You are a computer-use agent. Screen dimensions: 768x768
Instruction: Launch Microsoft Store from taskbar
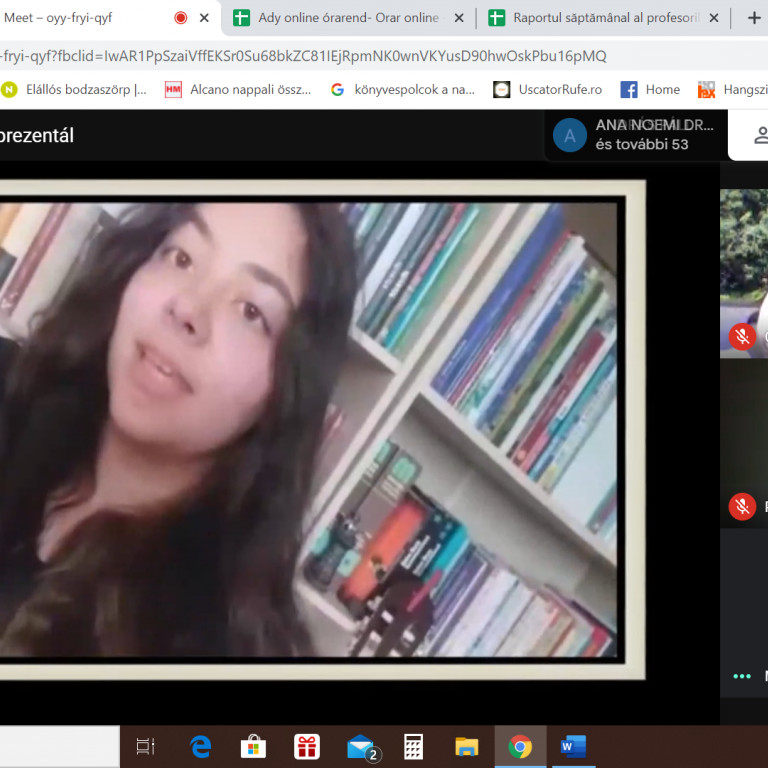254,746
